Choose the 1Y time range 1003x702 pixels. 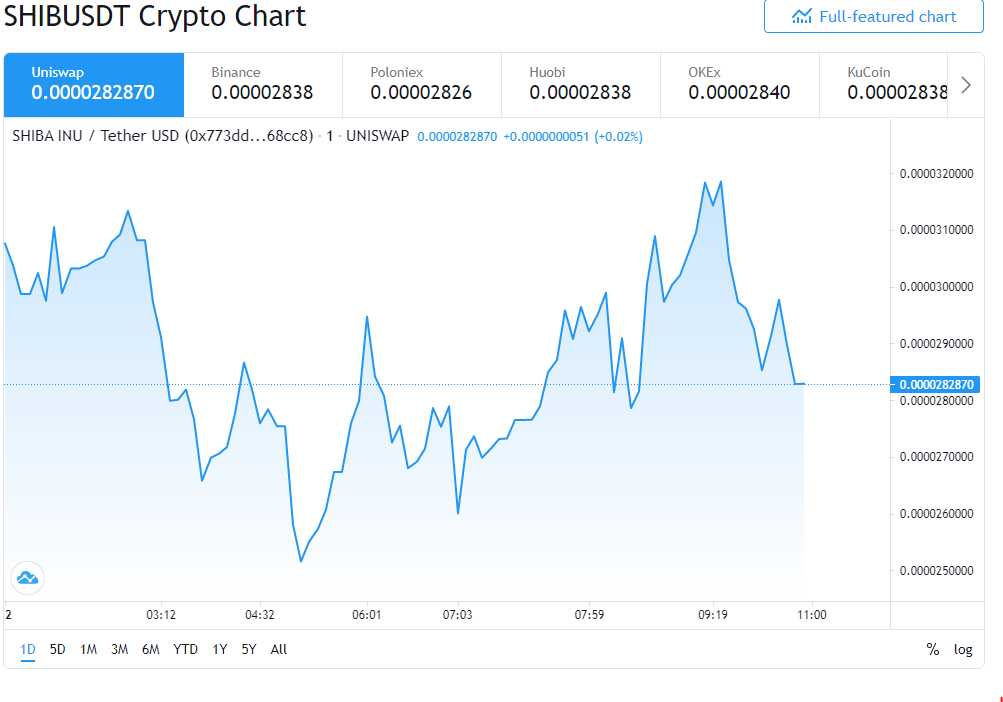click(x=219, y=650)
